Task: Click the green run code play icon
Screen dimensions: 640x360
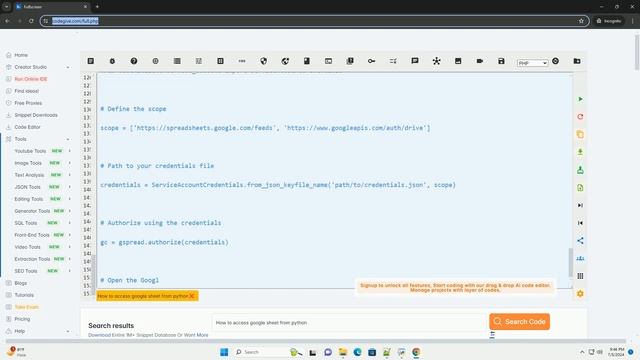Action: 580,99
